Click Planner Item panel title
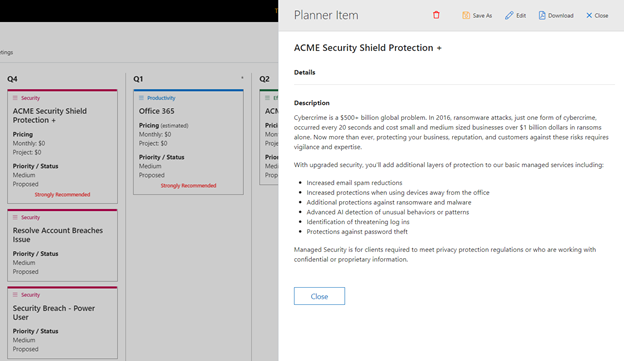624x361 pixels. click(326, 15)
